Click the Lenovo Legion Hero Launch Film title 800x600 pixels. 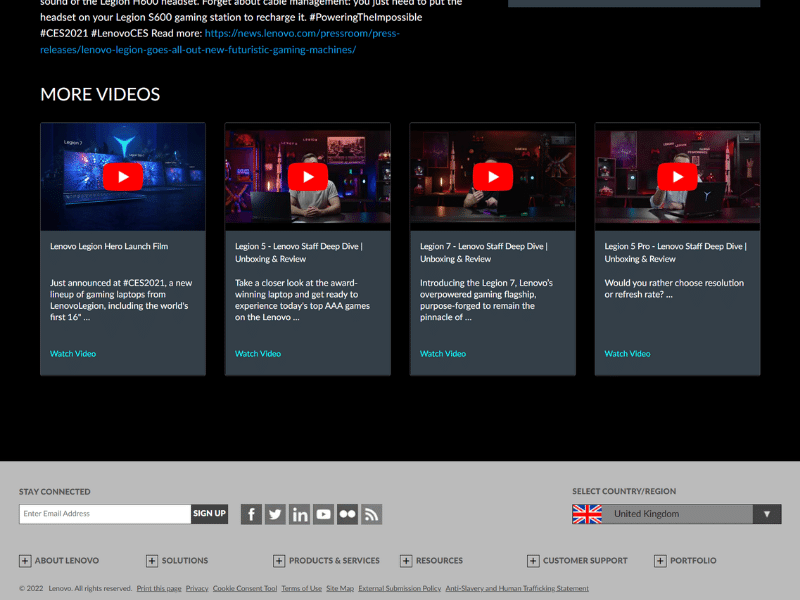click(109, 246)
